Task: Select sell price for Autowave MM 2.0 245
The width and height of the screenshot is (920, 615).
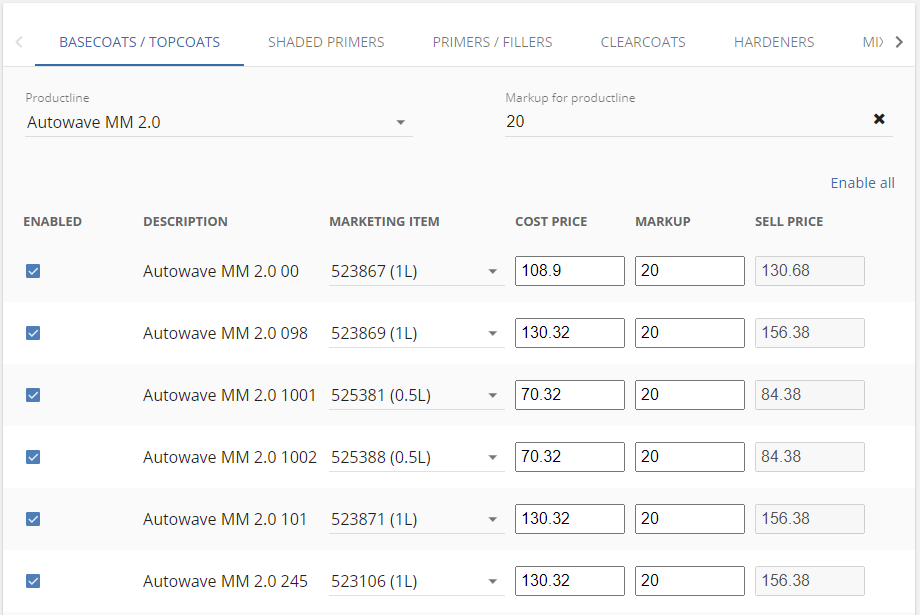Action: click(810, 581)
